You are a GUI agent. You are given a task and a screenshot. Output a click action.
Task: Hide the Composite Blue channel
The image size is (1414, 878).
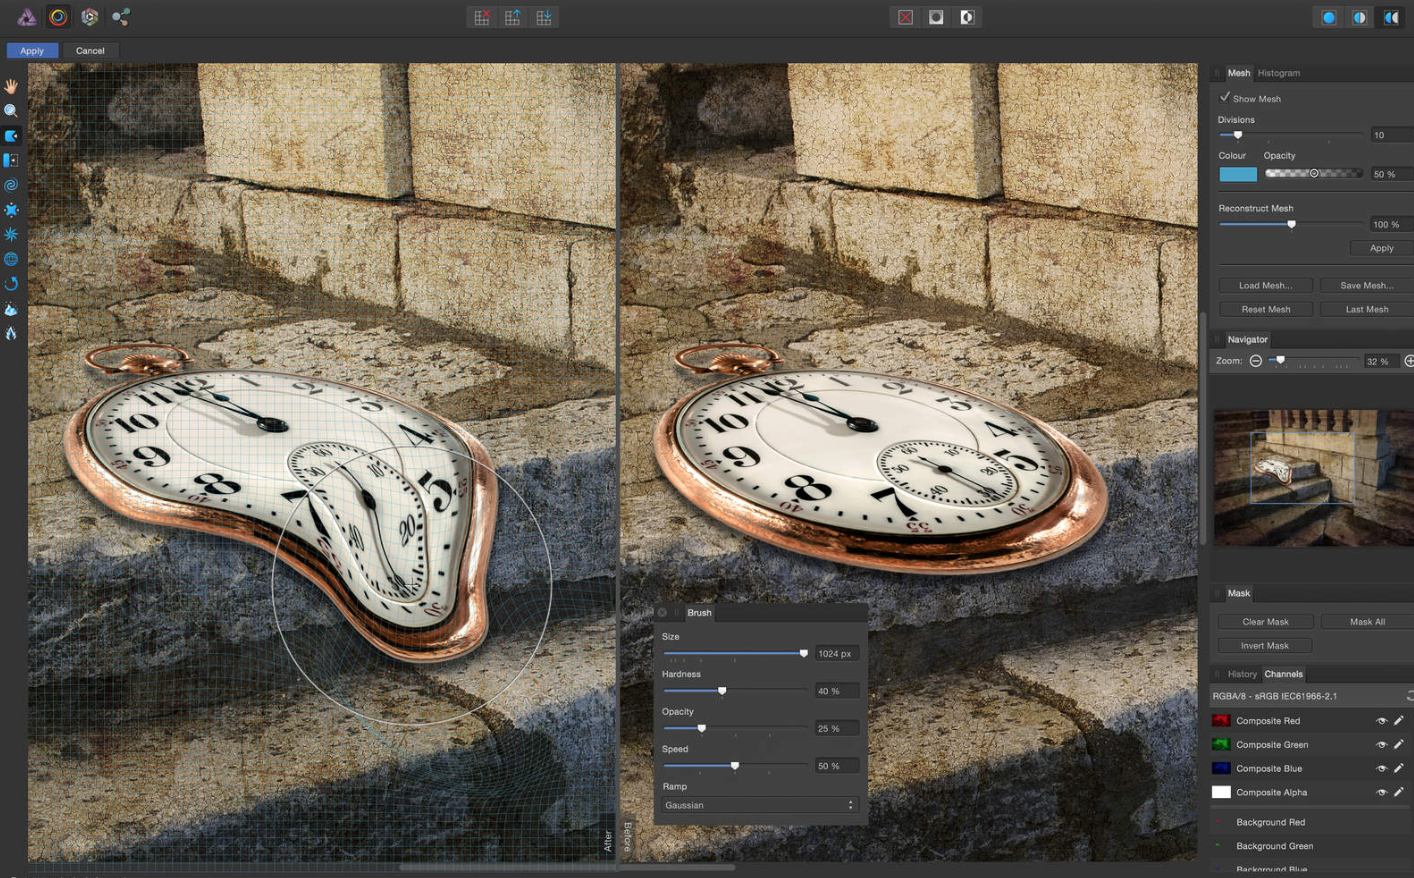coord(1381,768)
